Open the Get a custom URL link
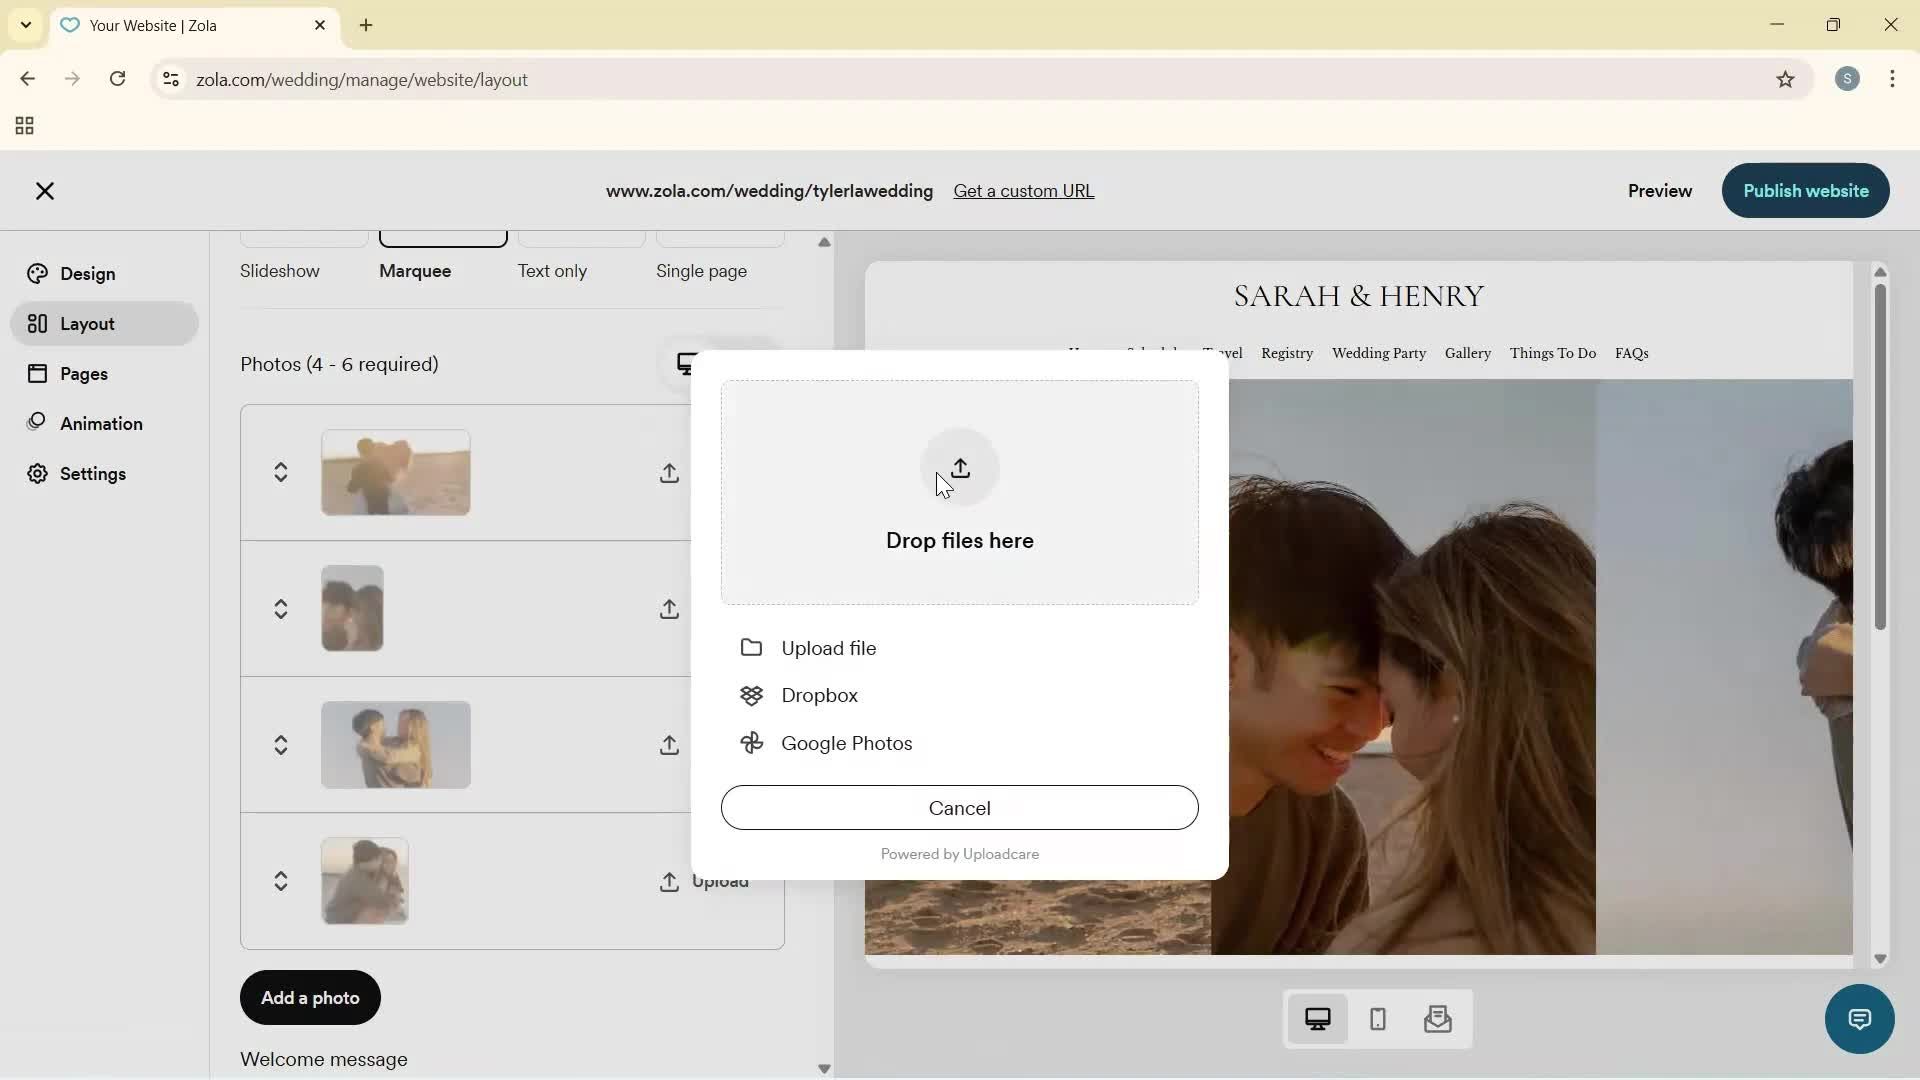This screenshot has width=1920, height=1080. pyautogui.click(x=1024, y=190)
